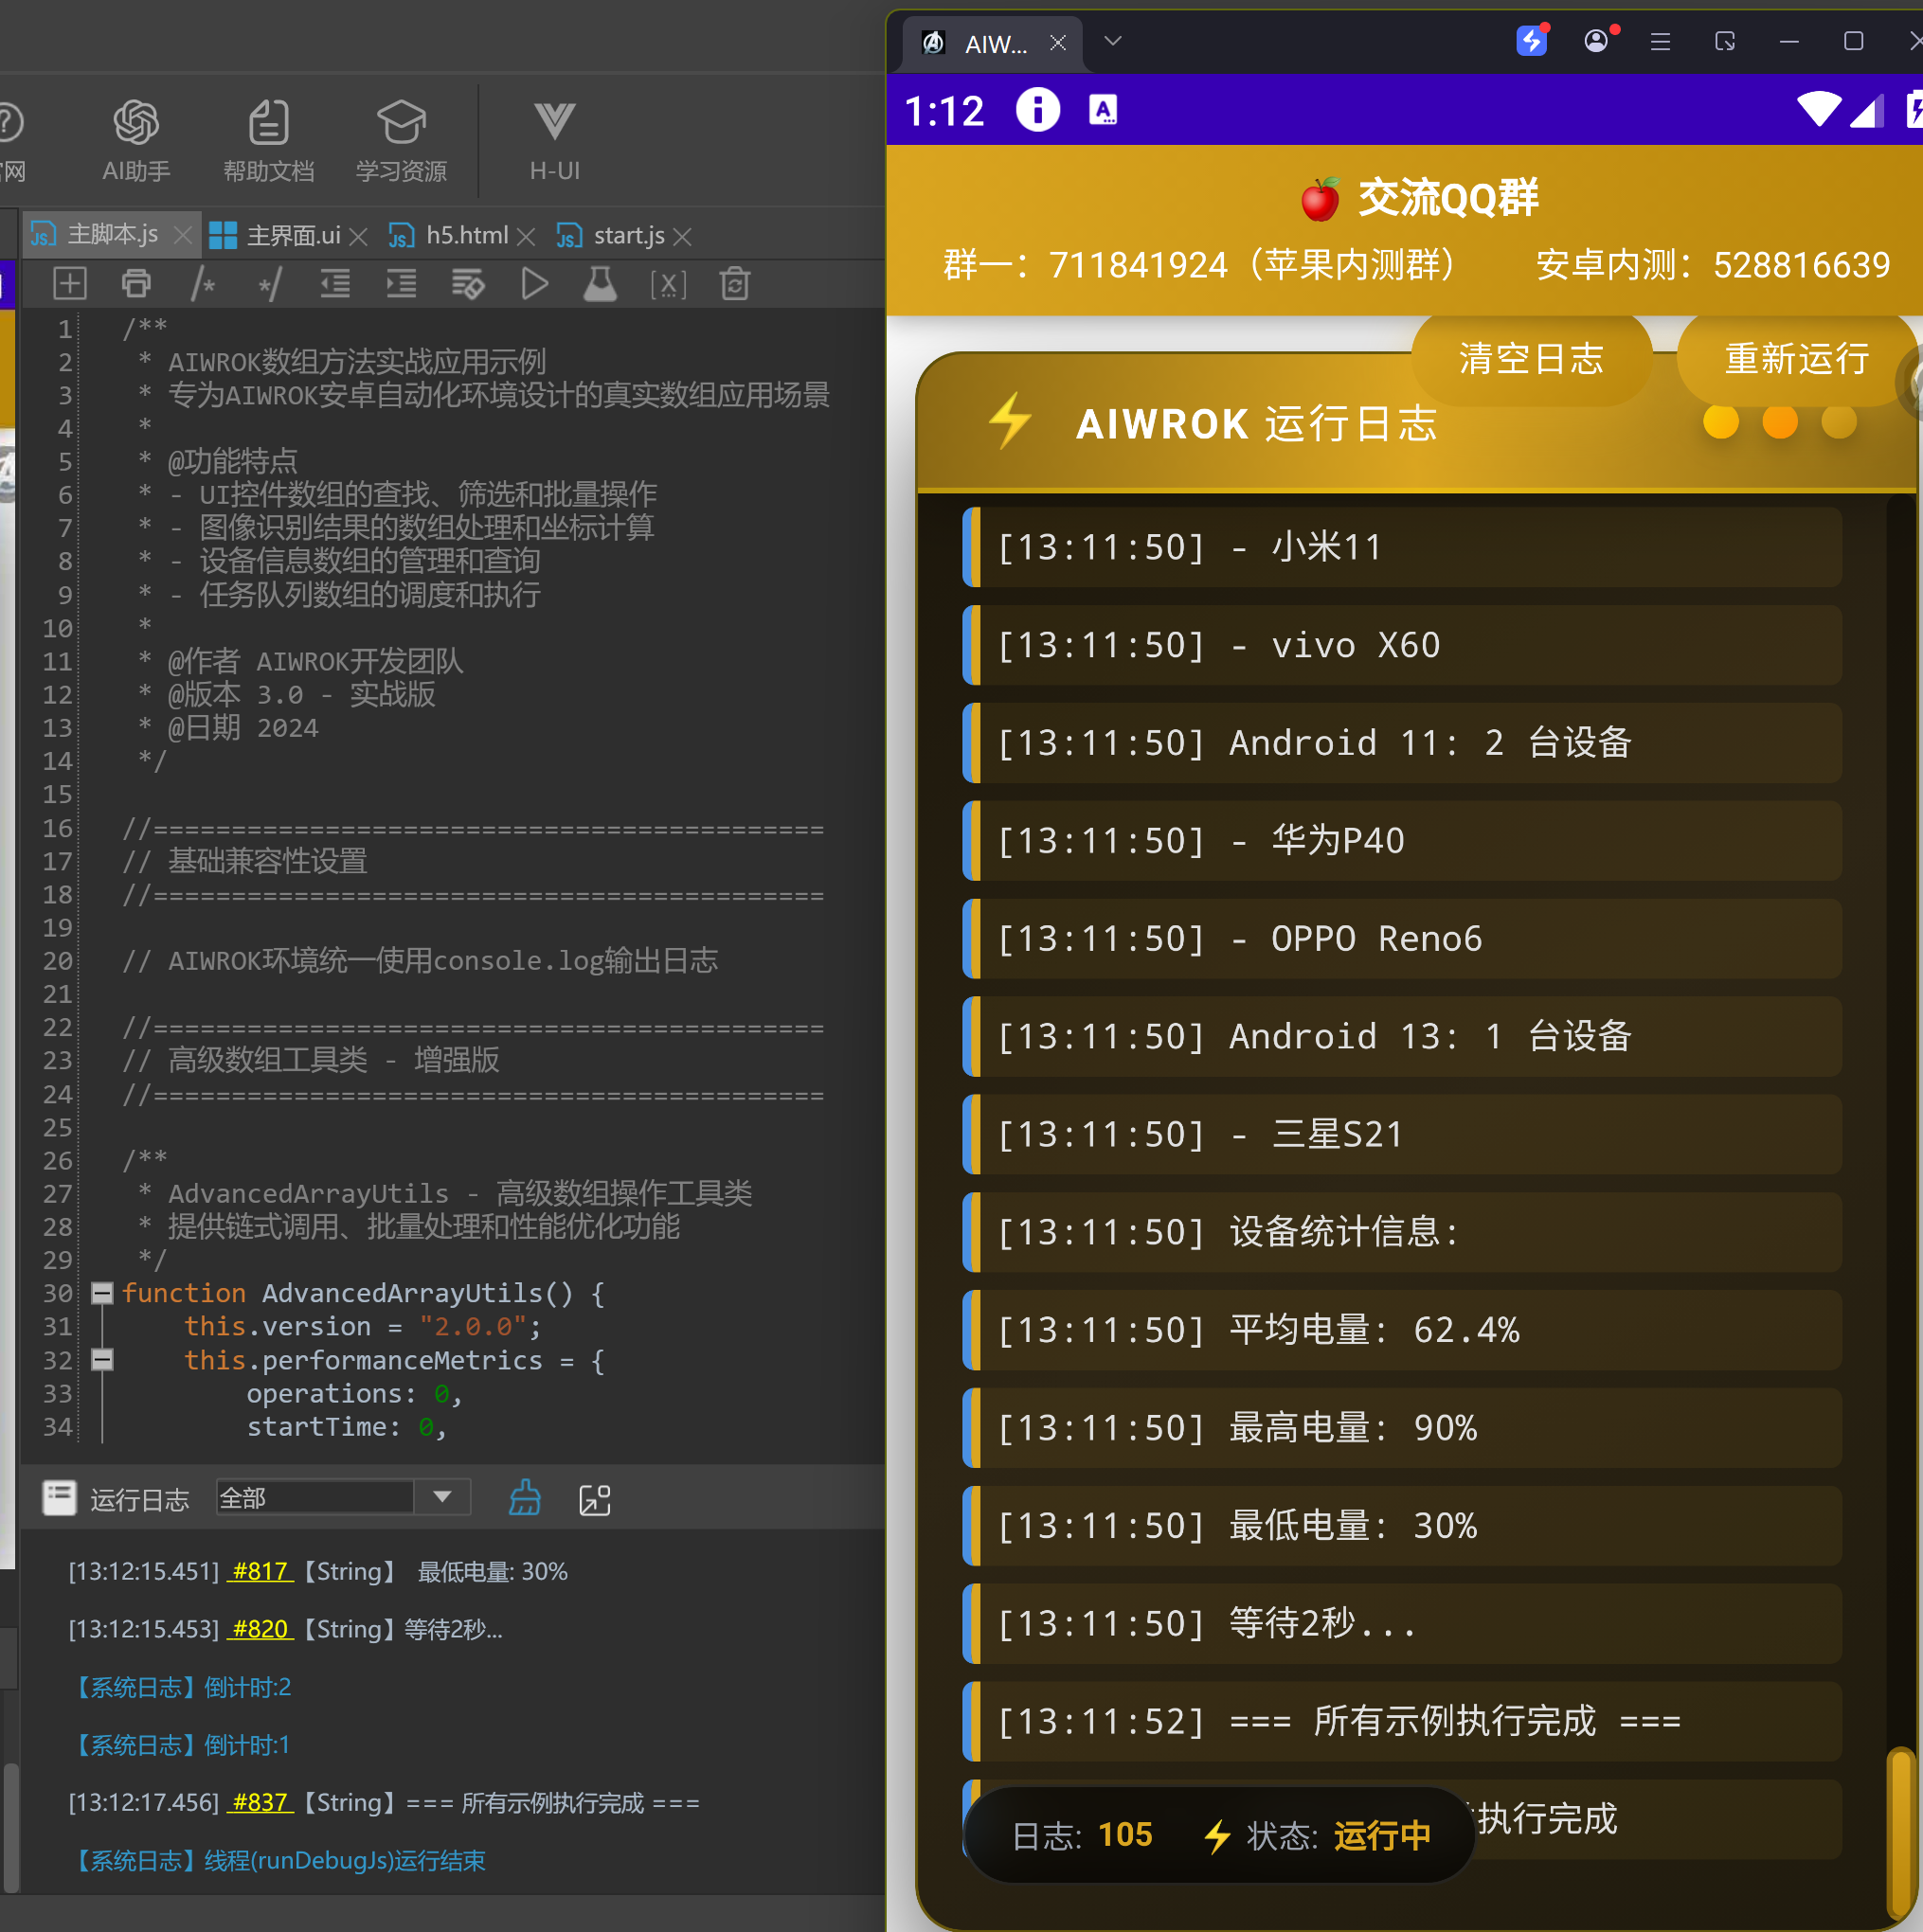Image resolution: width=1923 pixels, height=1932 pixels.
Task: Click log entry '- OPPO Reno6'
Action: point(1402,938)
